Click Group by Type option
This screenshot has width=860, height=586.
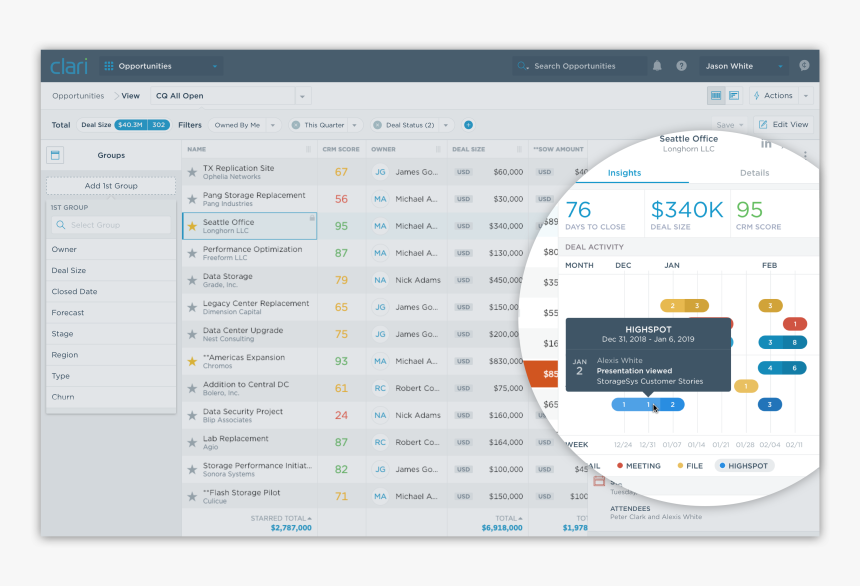pyautogui.click(x=111, y=376)
